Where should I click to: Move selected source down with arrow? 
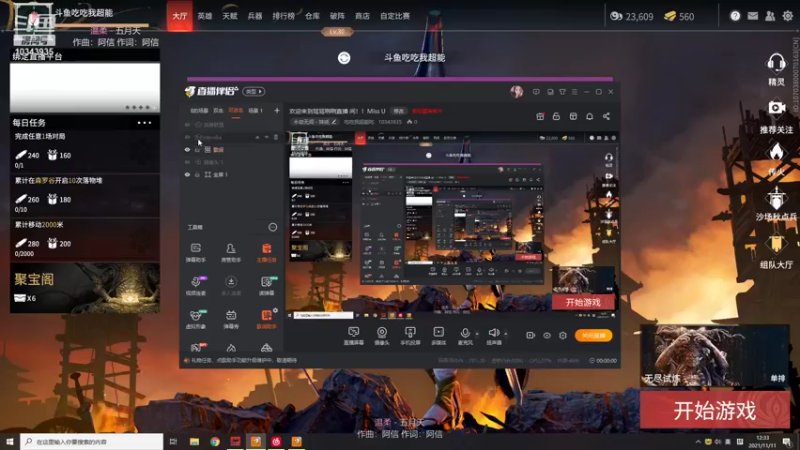tap(266, 137)
